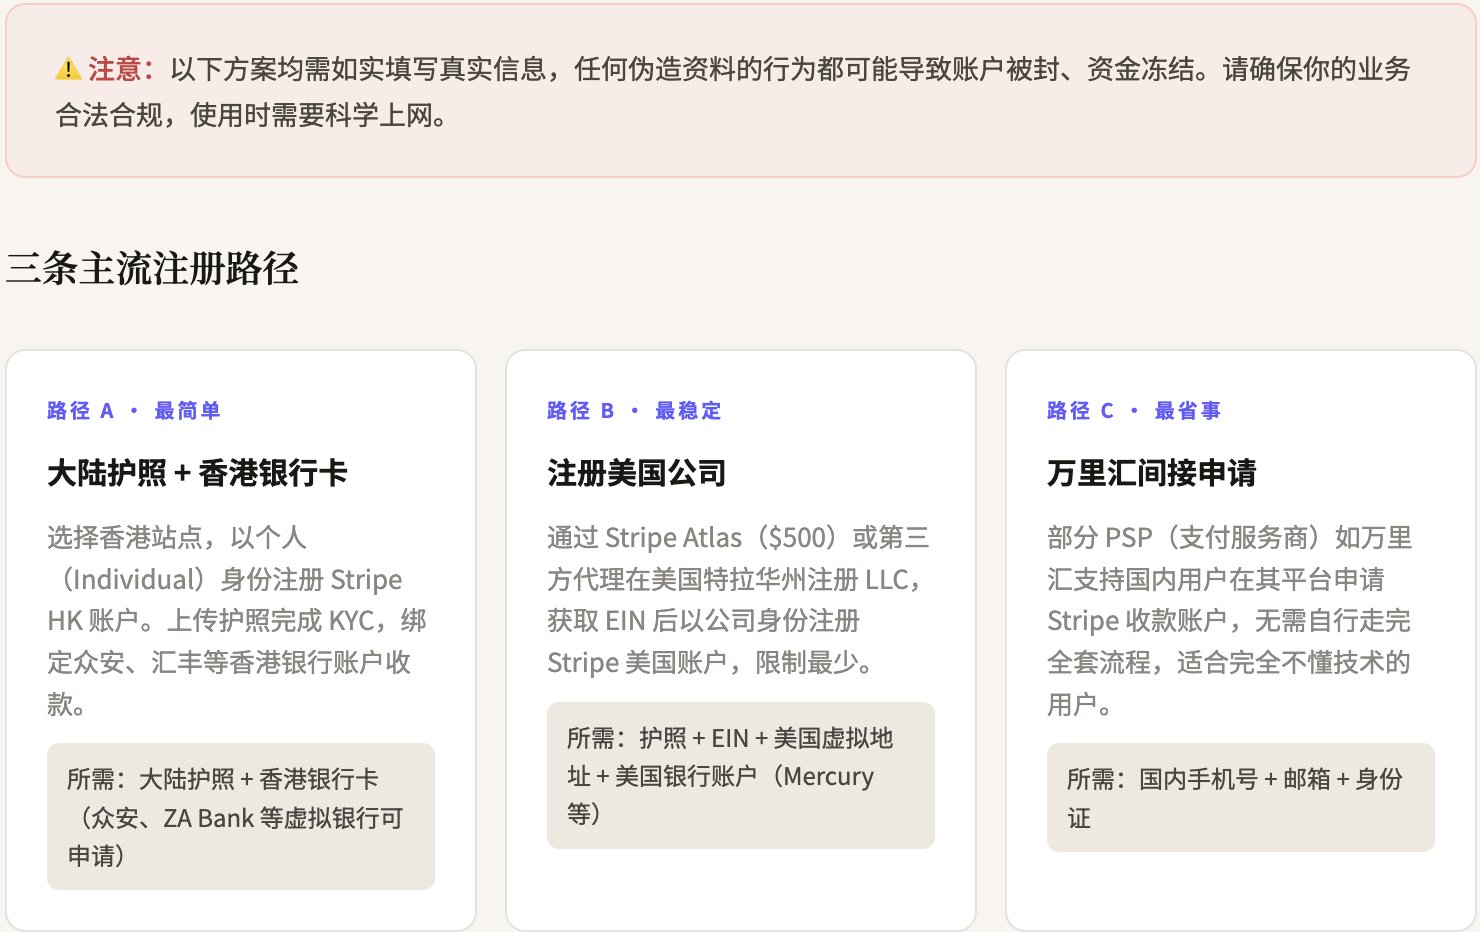
Task: Click the notice sentence about 伪造资料 and 账户被封
Action: pyautogui.click(x=733, y=92)
